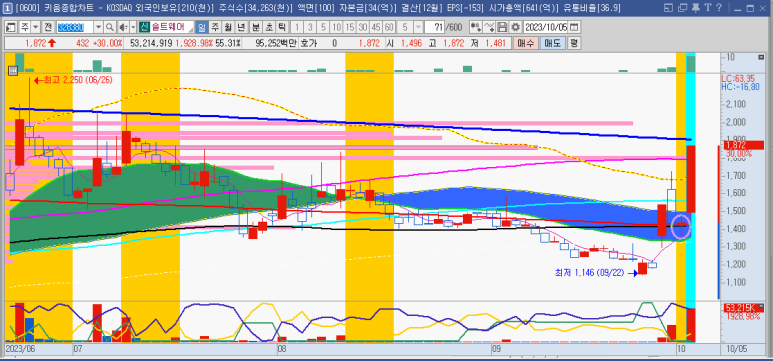Viewport: 773px width, 361px height.
Task: Open the line indicator add icon
Action: (x=489, y=27)
